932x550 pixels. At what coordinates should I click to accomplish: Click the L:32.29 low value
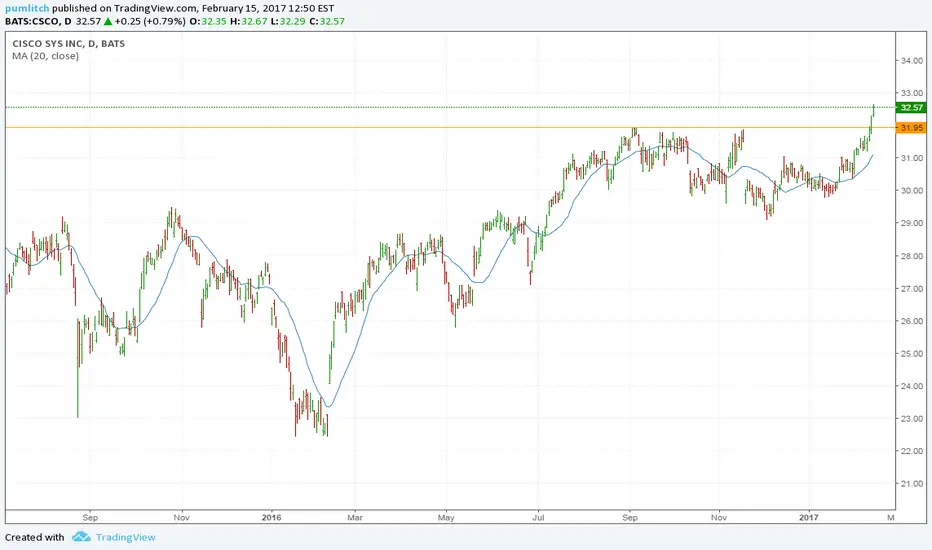288,21
